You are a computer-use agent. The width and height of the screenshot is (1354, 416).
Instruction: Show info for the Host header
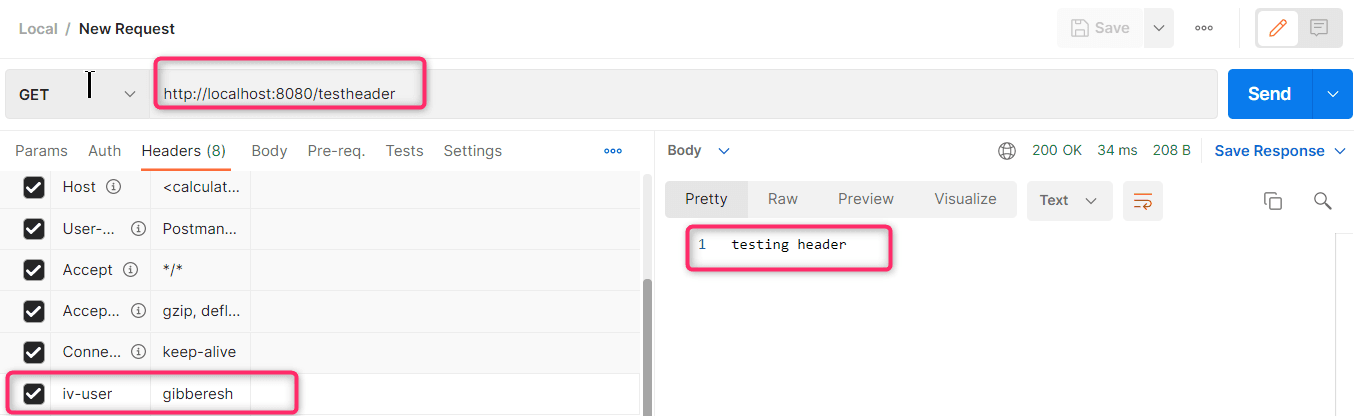pyautogui.click(x=113, y=187)
